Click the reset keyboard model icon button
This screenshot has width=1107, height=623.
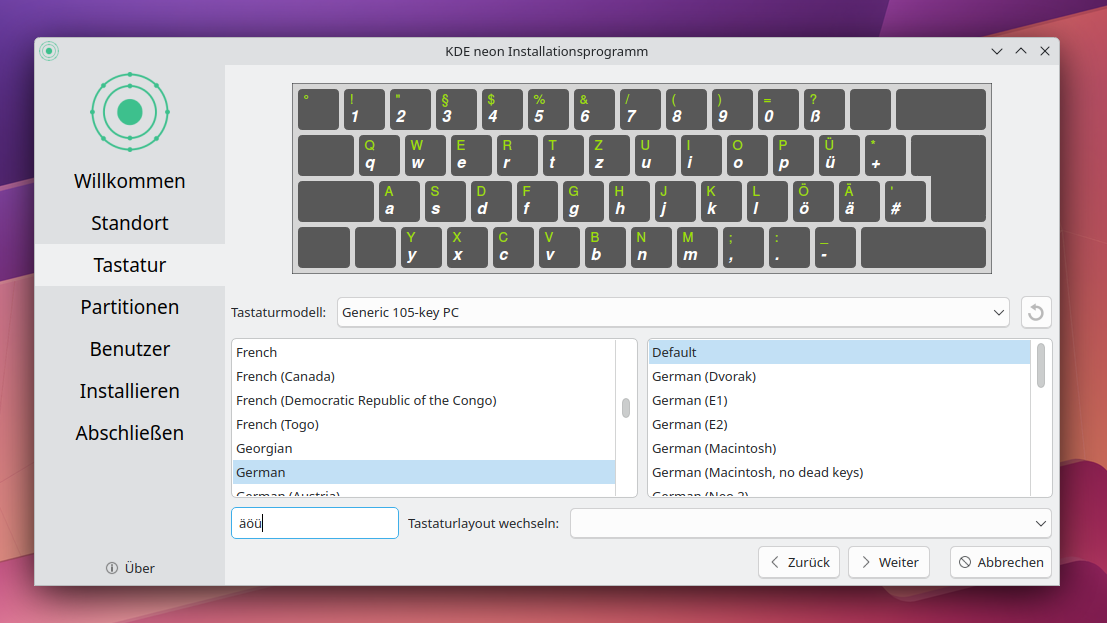[x=1036, y=312]
